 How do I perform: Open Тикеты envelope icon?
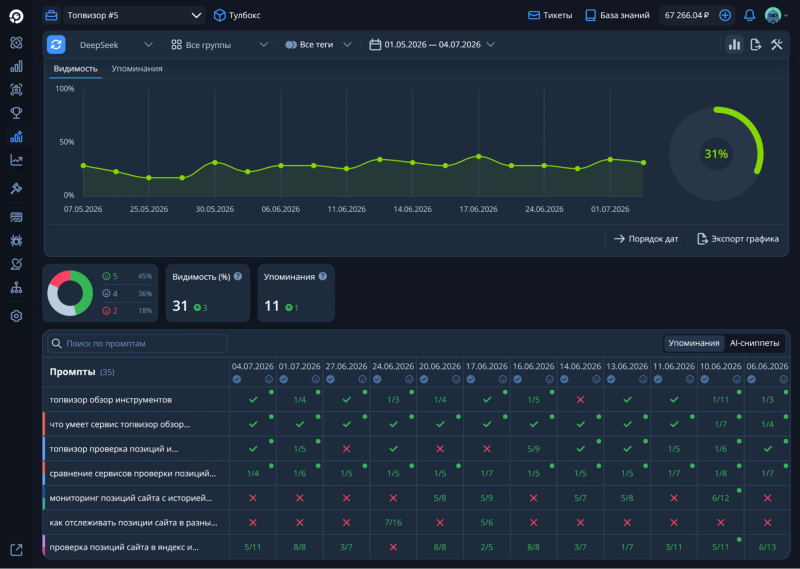(534, 15)
